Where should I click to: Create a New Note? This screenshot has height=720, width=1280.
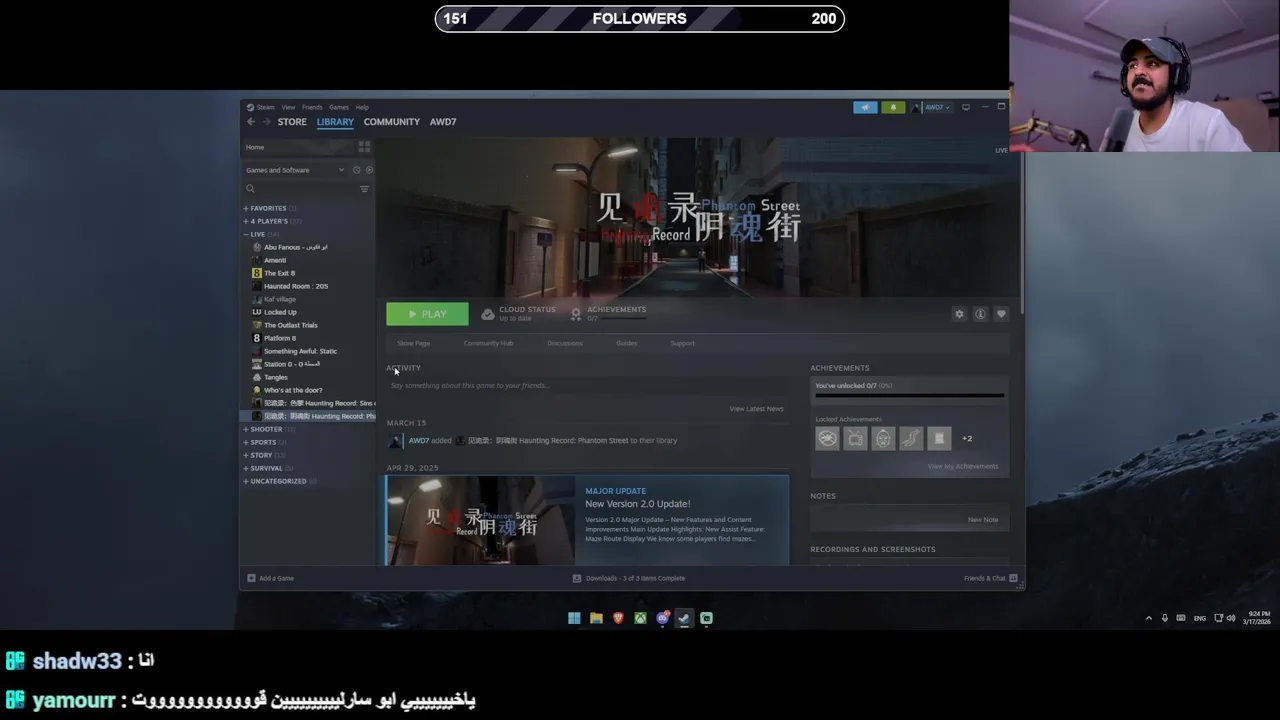coord(983,520)
